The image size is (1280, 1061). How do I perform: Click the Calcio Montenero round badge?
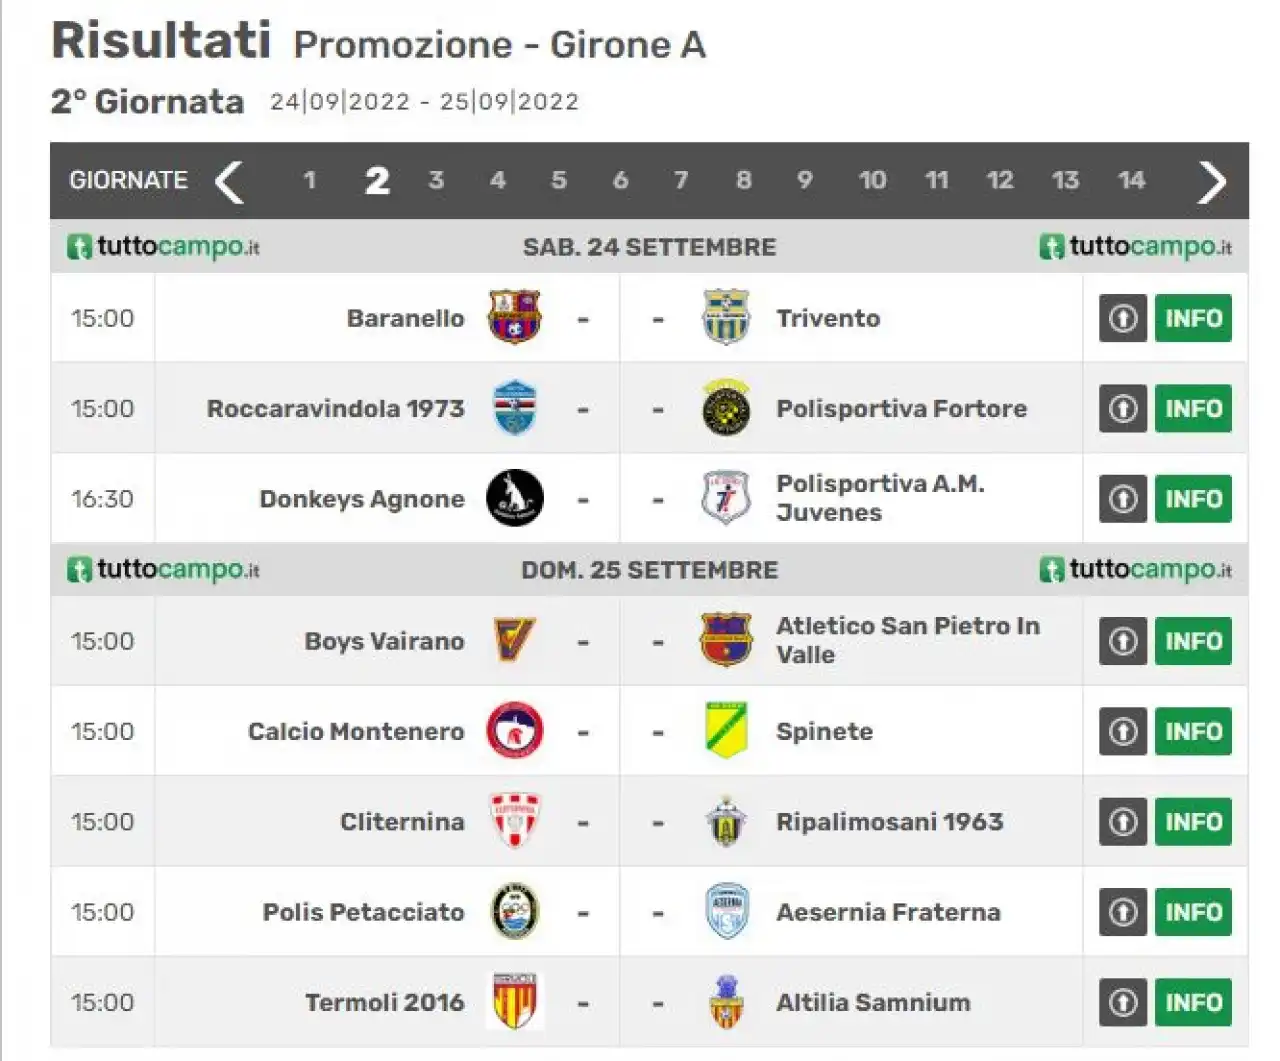point(514,731)
